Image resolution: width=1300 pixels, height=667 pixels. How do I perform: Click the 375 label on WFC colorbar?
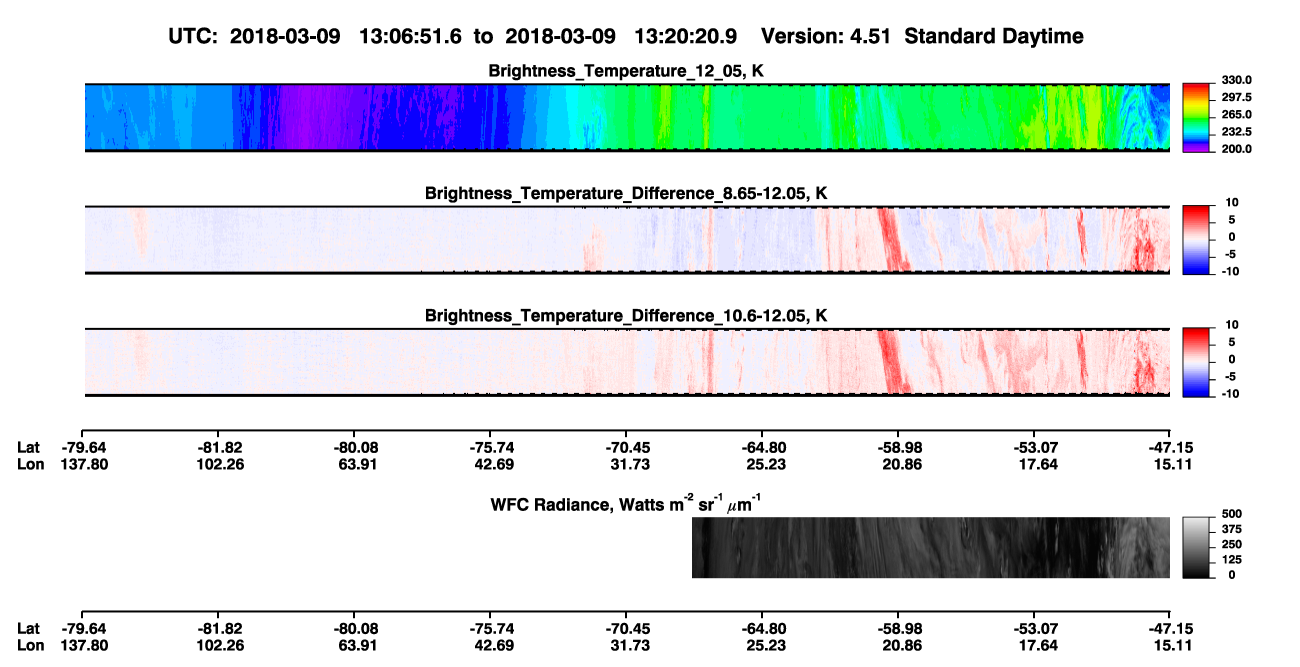(x=1230, y=528)
